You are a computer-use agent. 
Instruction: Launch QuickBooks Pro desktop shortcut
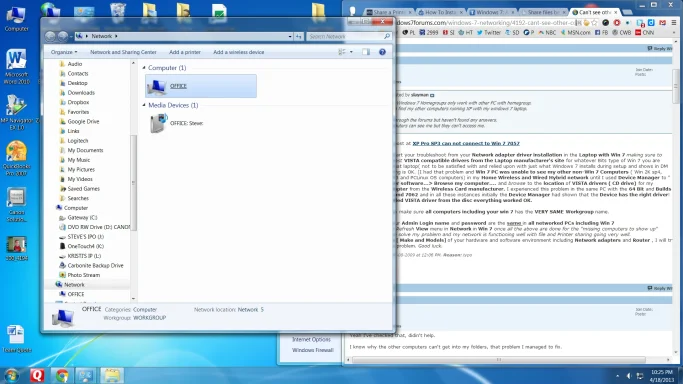pyautogui.click(x=17, y=158)
